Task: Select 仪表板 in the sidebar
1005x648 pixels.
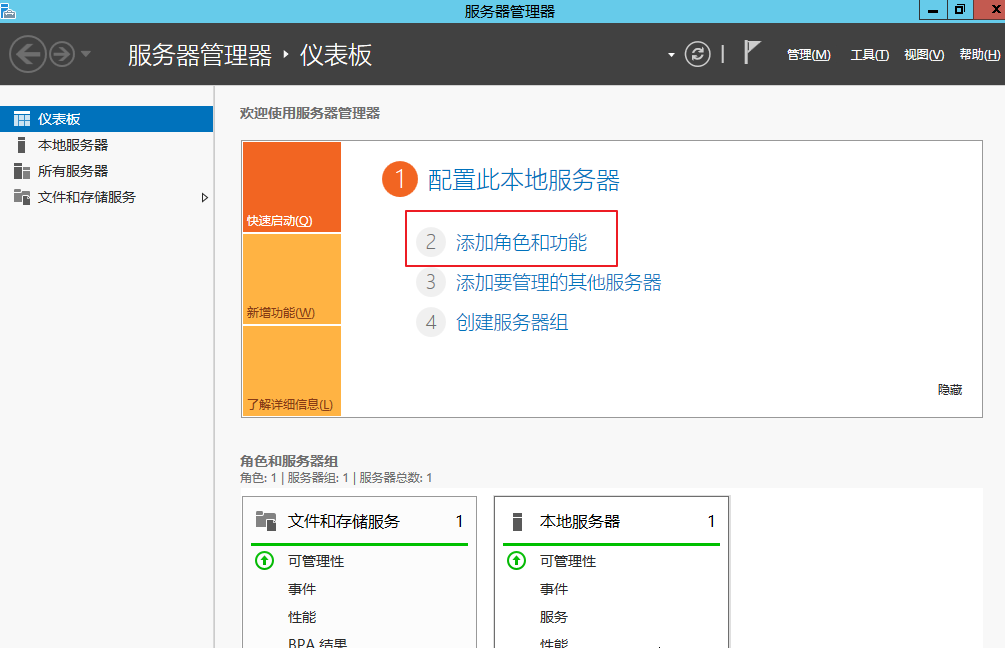Action: click(x=106, y=119)
